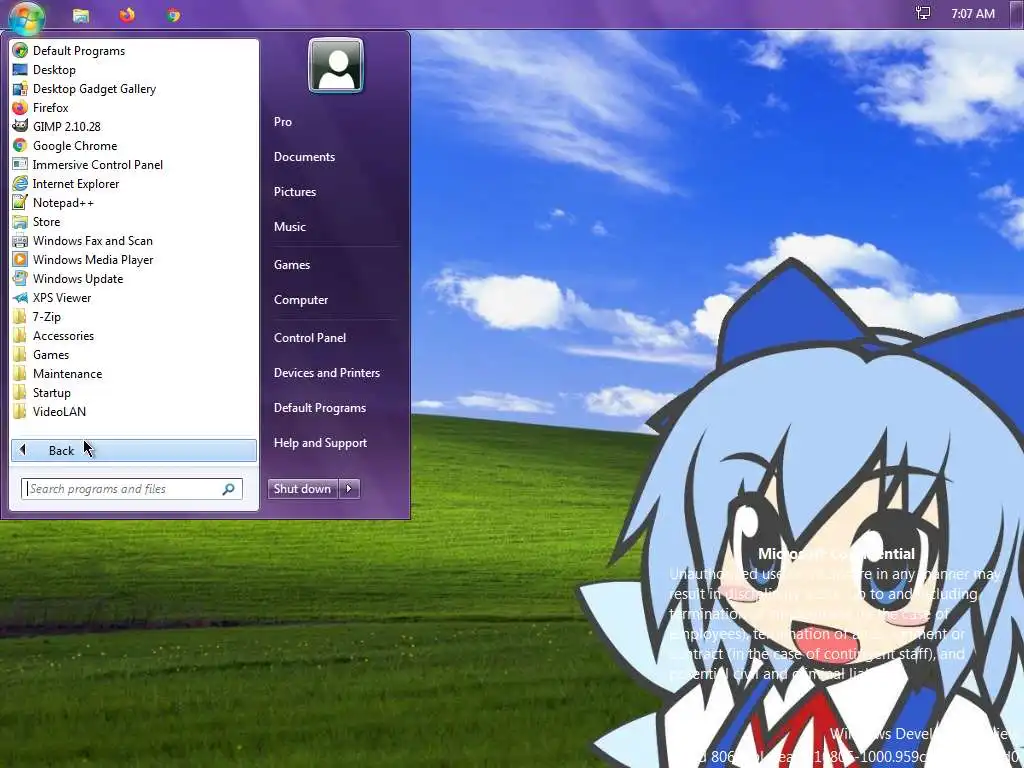Click the Windows Fax and Scan icon
Viewport: 1024px width, 768px height.
pyautogui.click(x=20, y=240)
